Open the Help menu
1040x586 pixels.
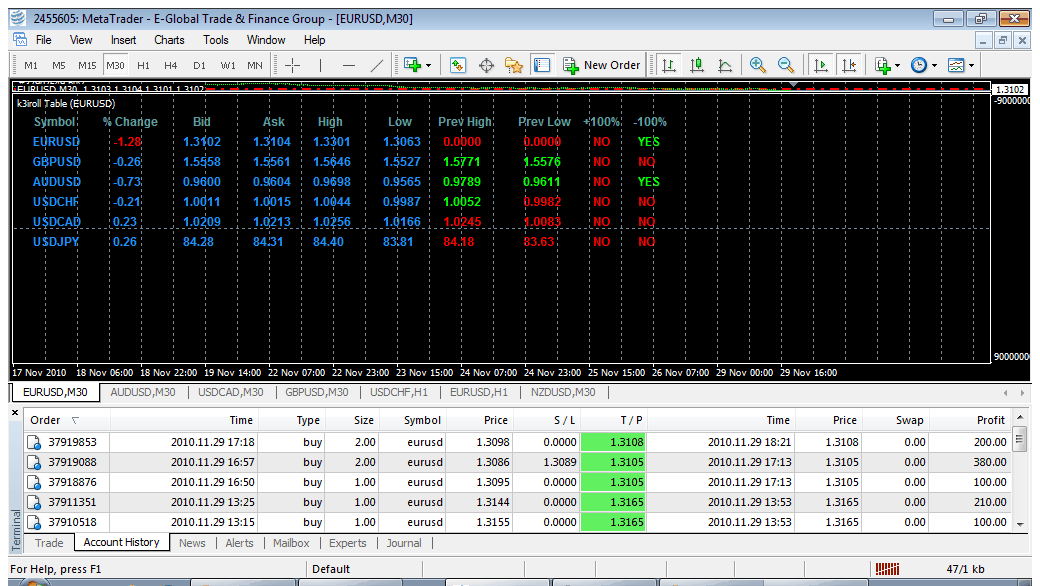click(x=314, y=40)
